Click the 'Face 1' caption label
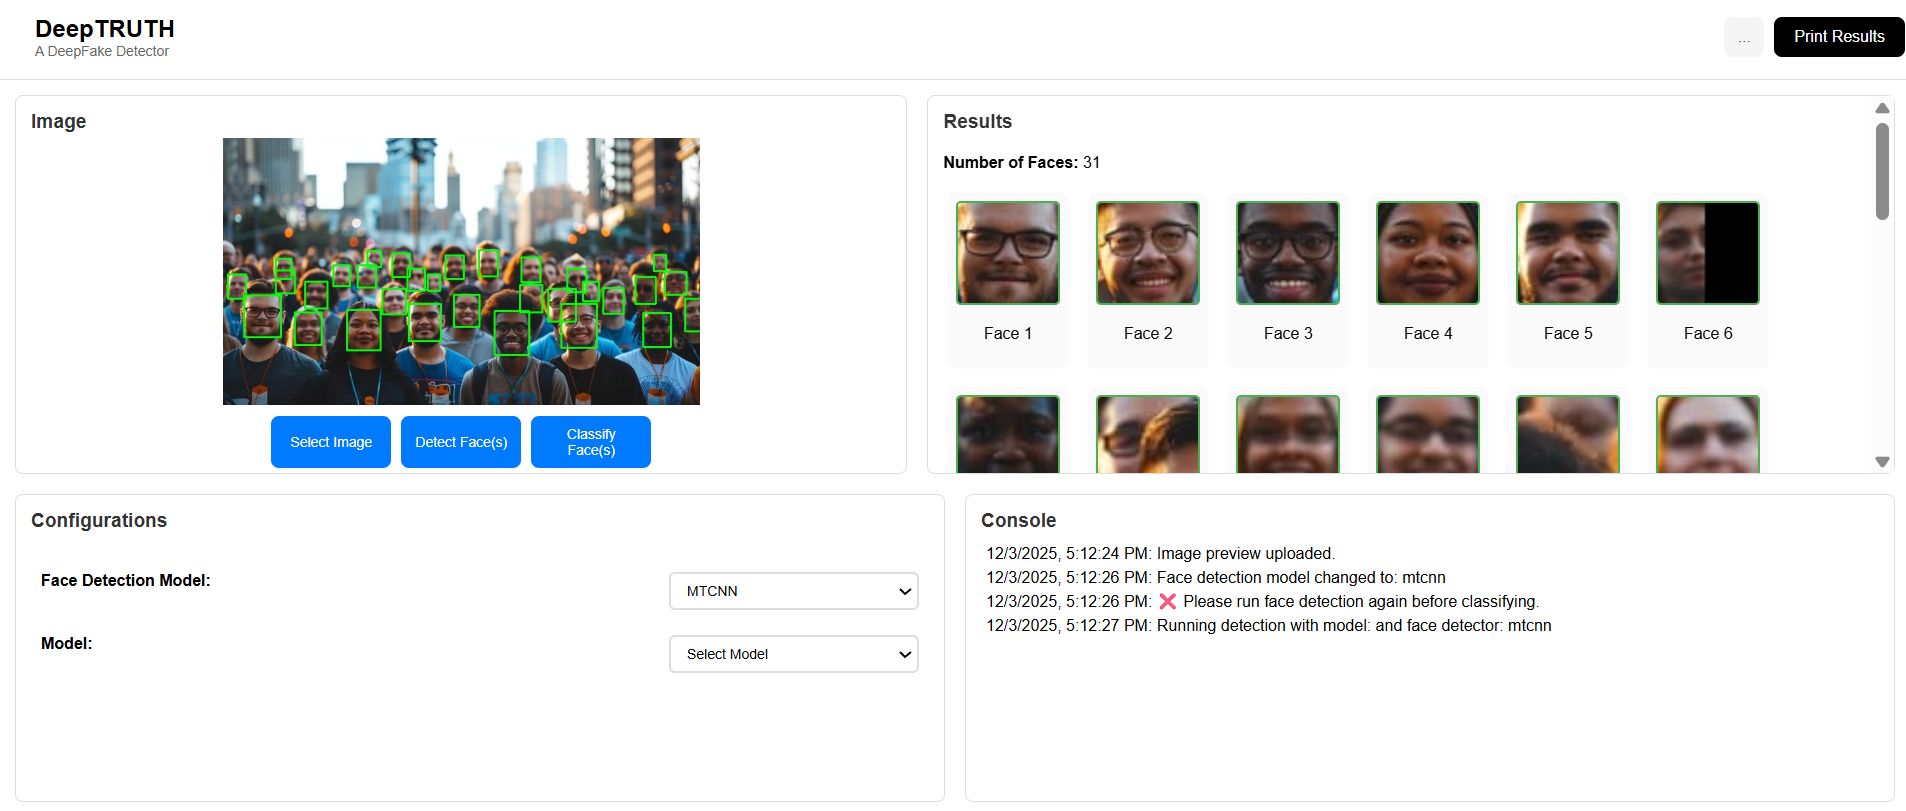The height and width of the screenshot is (811, 1906). pyautogui.click(x=1008, y=333)
